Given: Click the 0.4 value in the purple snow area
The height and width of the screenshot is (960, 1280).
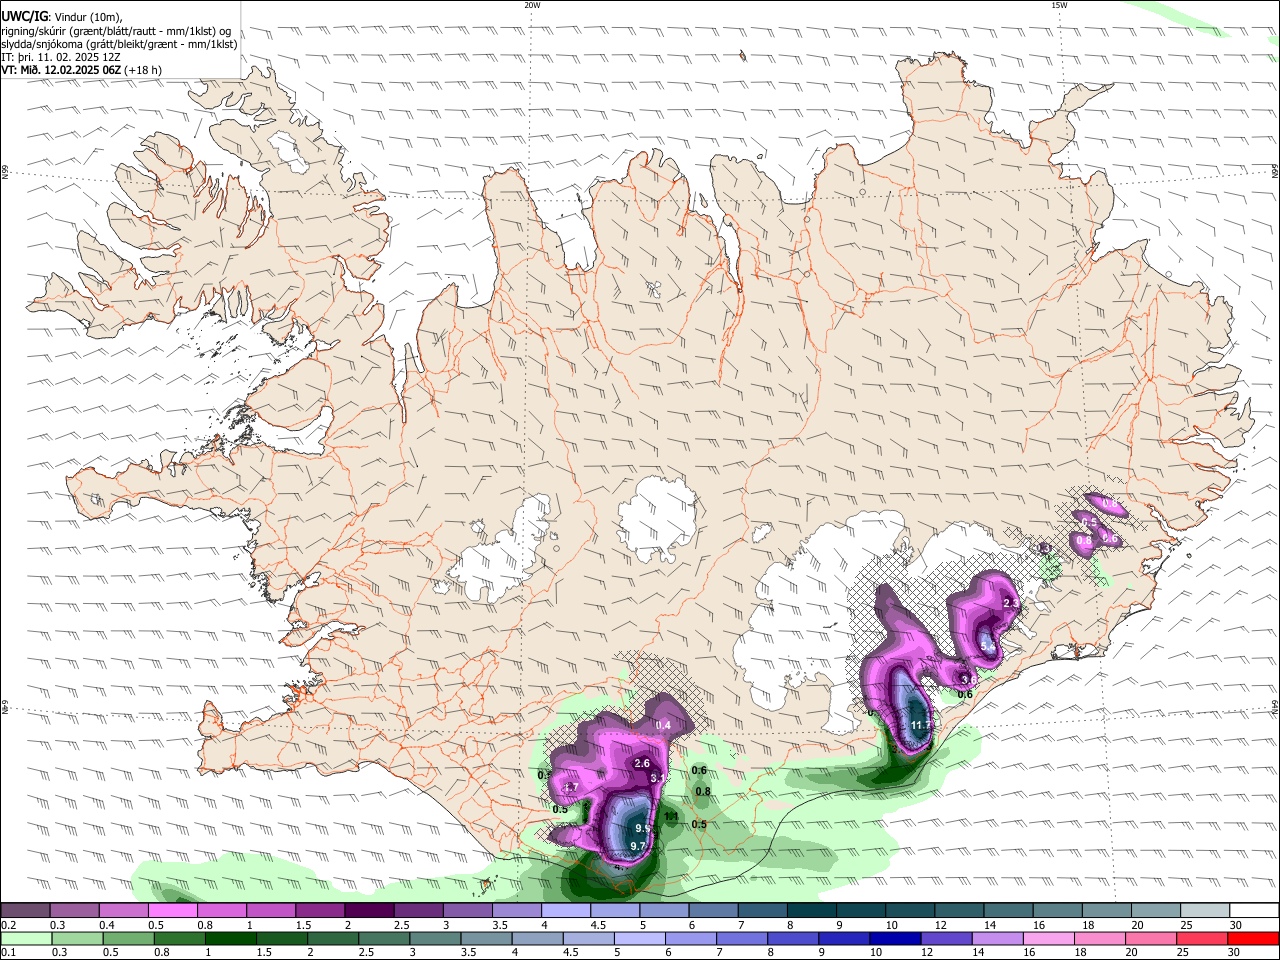Looking at the screenshot, I should pos(662,725).
